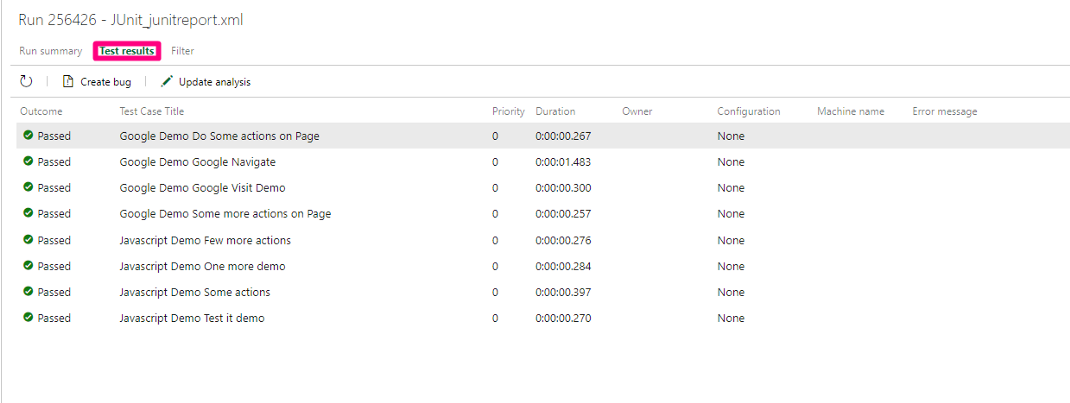Image resolution: width=1070 pixels, height=403 pixels.
Task: Click the Create bug document icon
Action: pos(68,82)
